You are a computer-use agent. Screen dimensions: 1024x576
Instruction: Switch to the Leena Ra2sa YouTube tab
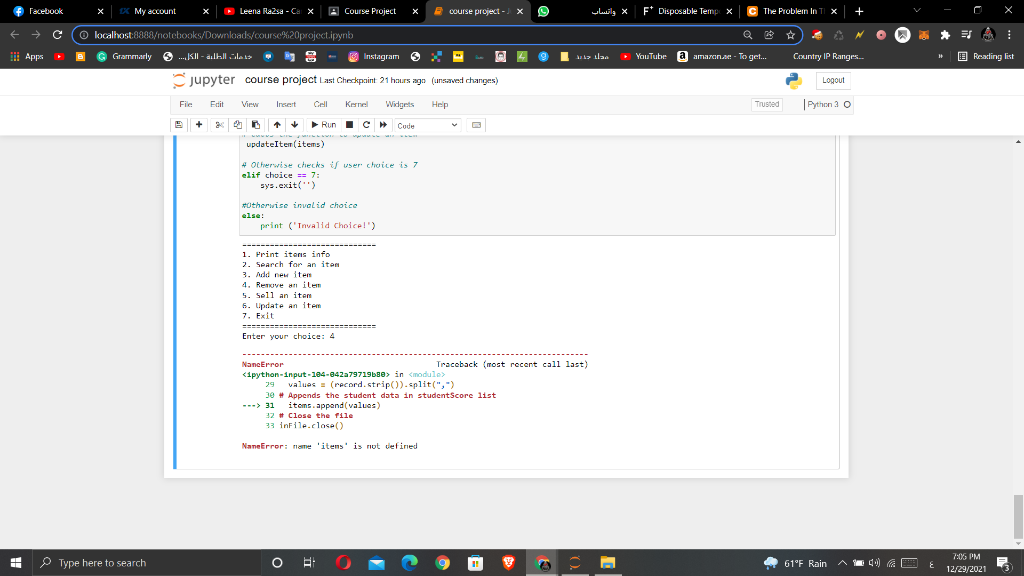click(268, 11)
